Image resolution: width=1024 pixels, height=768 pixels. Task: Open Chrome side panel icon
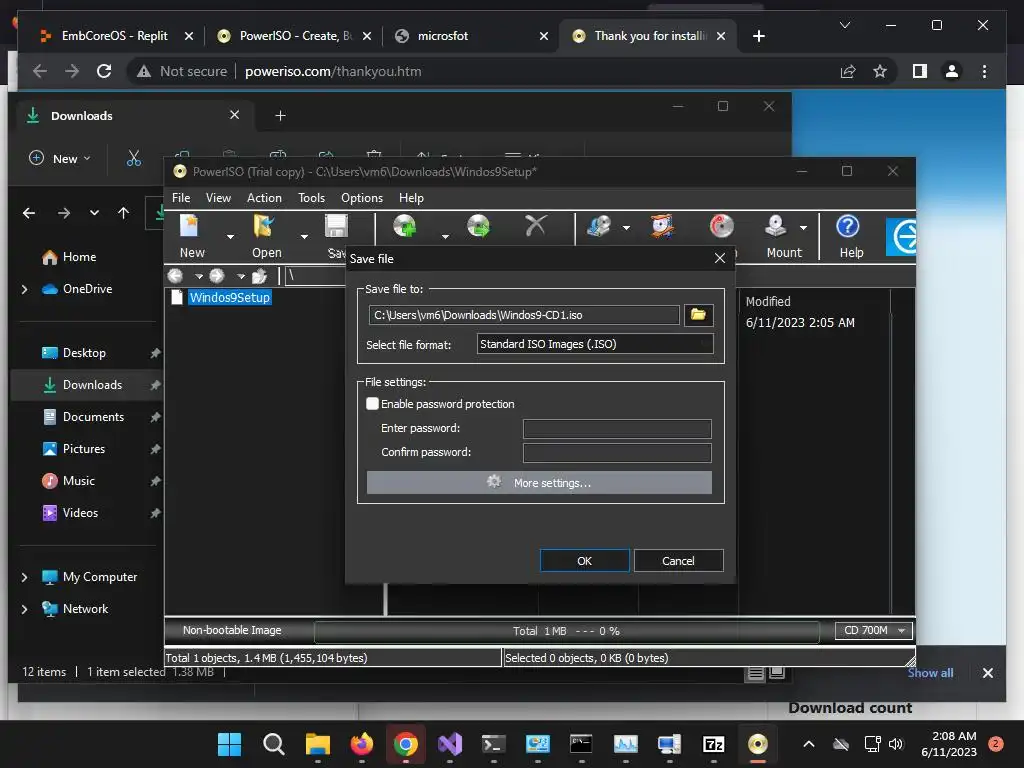coord(920,71)
